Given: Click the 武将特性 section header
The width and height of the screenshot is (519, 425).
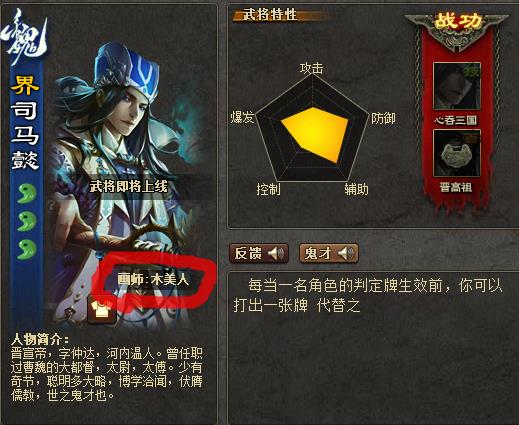Looking at the screenshot, I should pyautogui.click(x=270, y=15).
